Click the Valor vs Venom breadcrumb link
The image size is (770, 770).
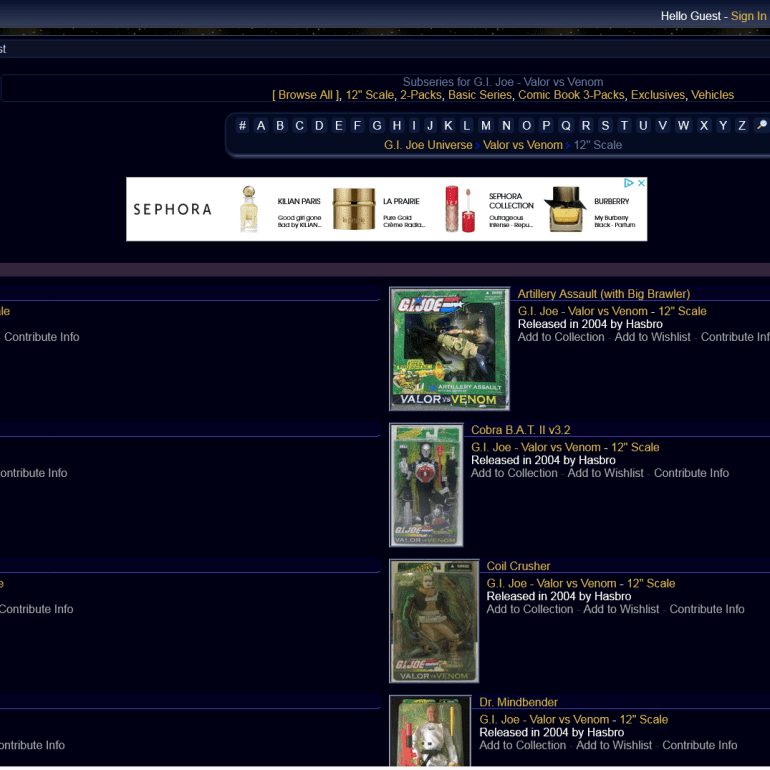[523, 145]
